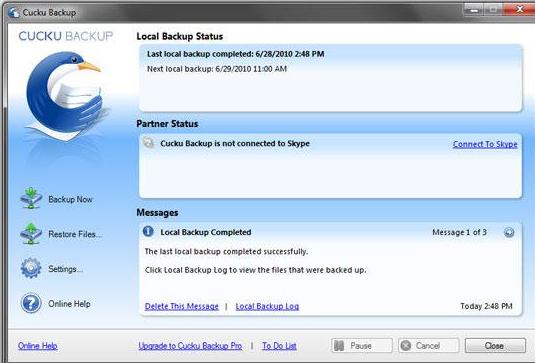
Task: Click the Connect To Skype link
Action: (x=485, y=144)
